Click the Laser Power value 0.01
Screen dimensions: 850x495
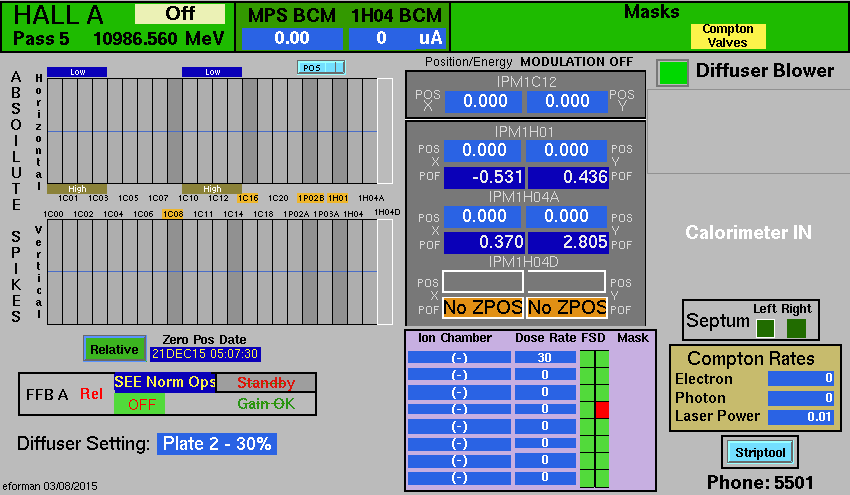pyautogui.click(x=801, y=417)
